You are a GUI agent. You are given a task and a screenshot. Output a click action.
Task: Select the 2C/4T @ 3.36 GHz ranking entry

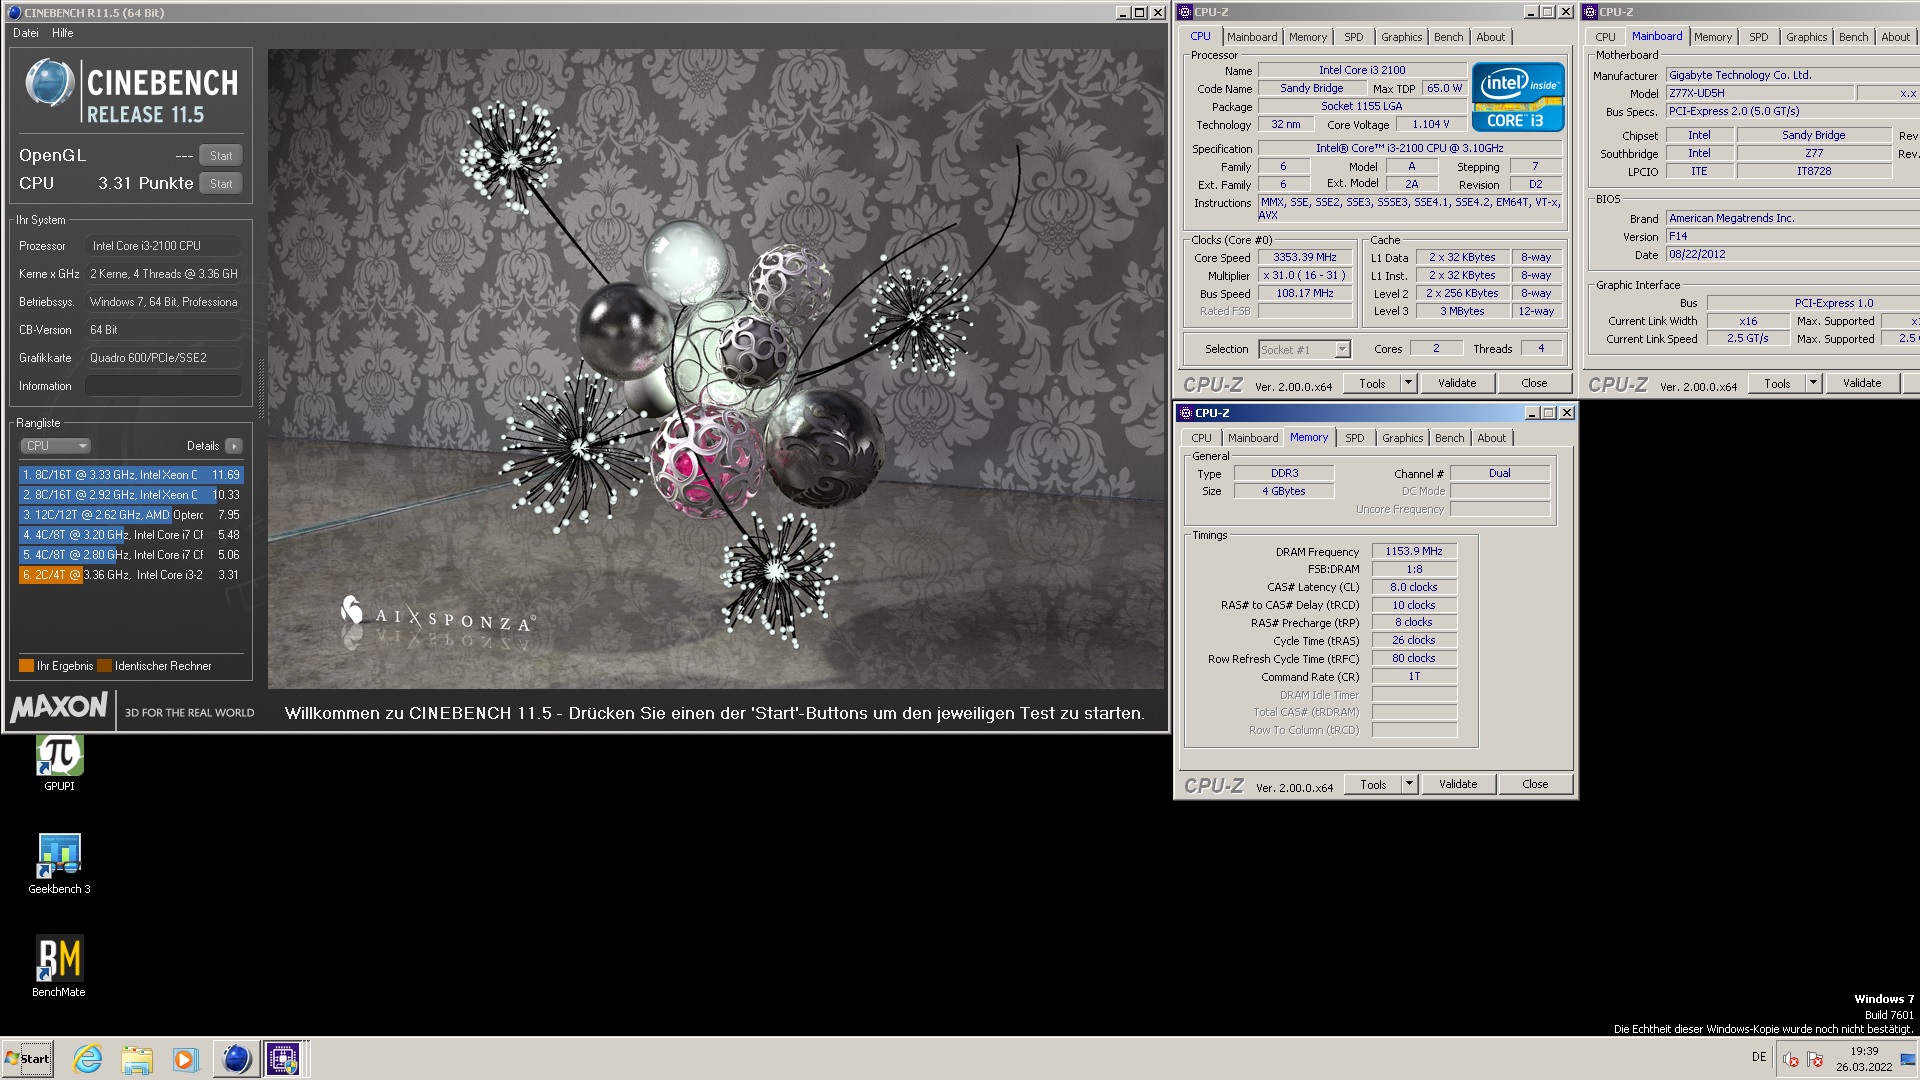coord(130,575)
